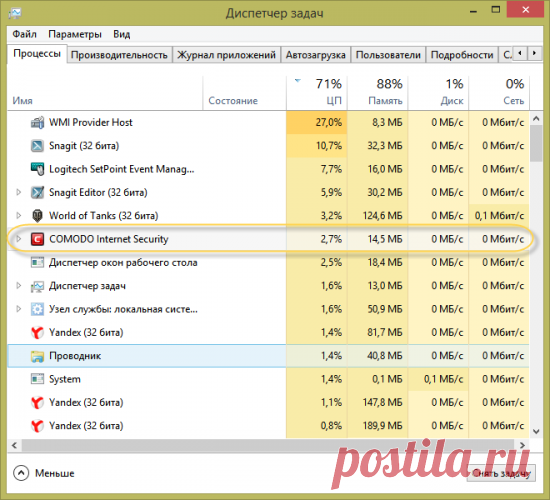550x500 pixels.
Task: Click the Снять задачу button
Action: point(501,473)
